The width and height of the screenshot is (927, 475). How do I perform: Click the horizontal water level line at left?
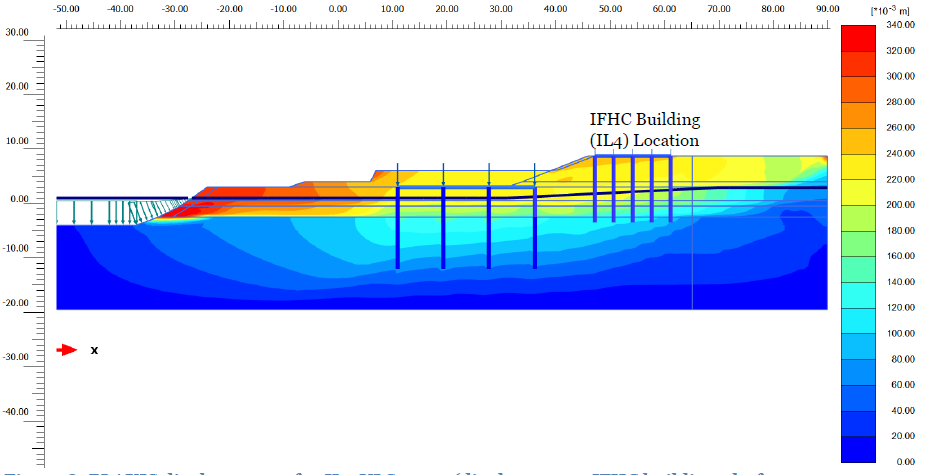[120, 198]
